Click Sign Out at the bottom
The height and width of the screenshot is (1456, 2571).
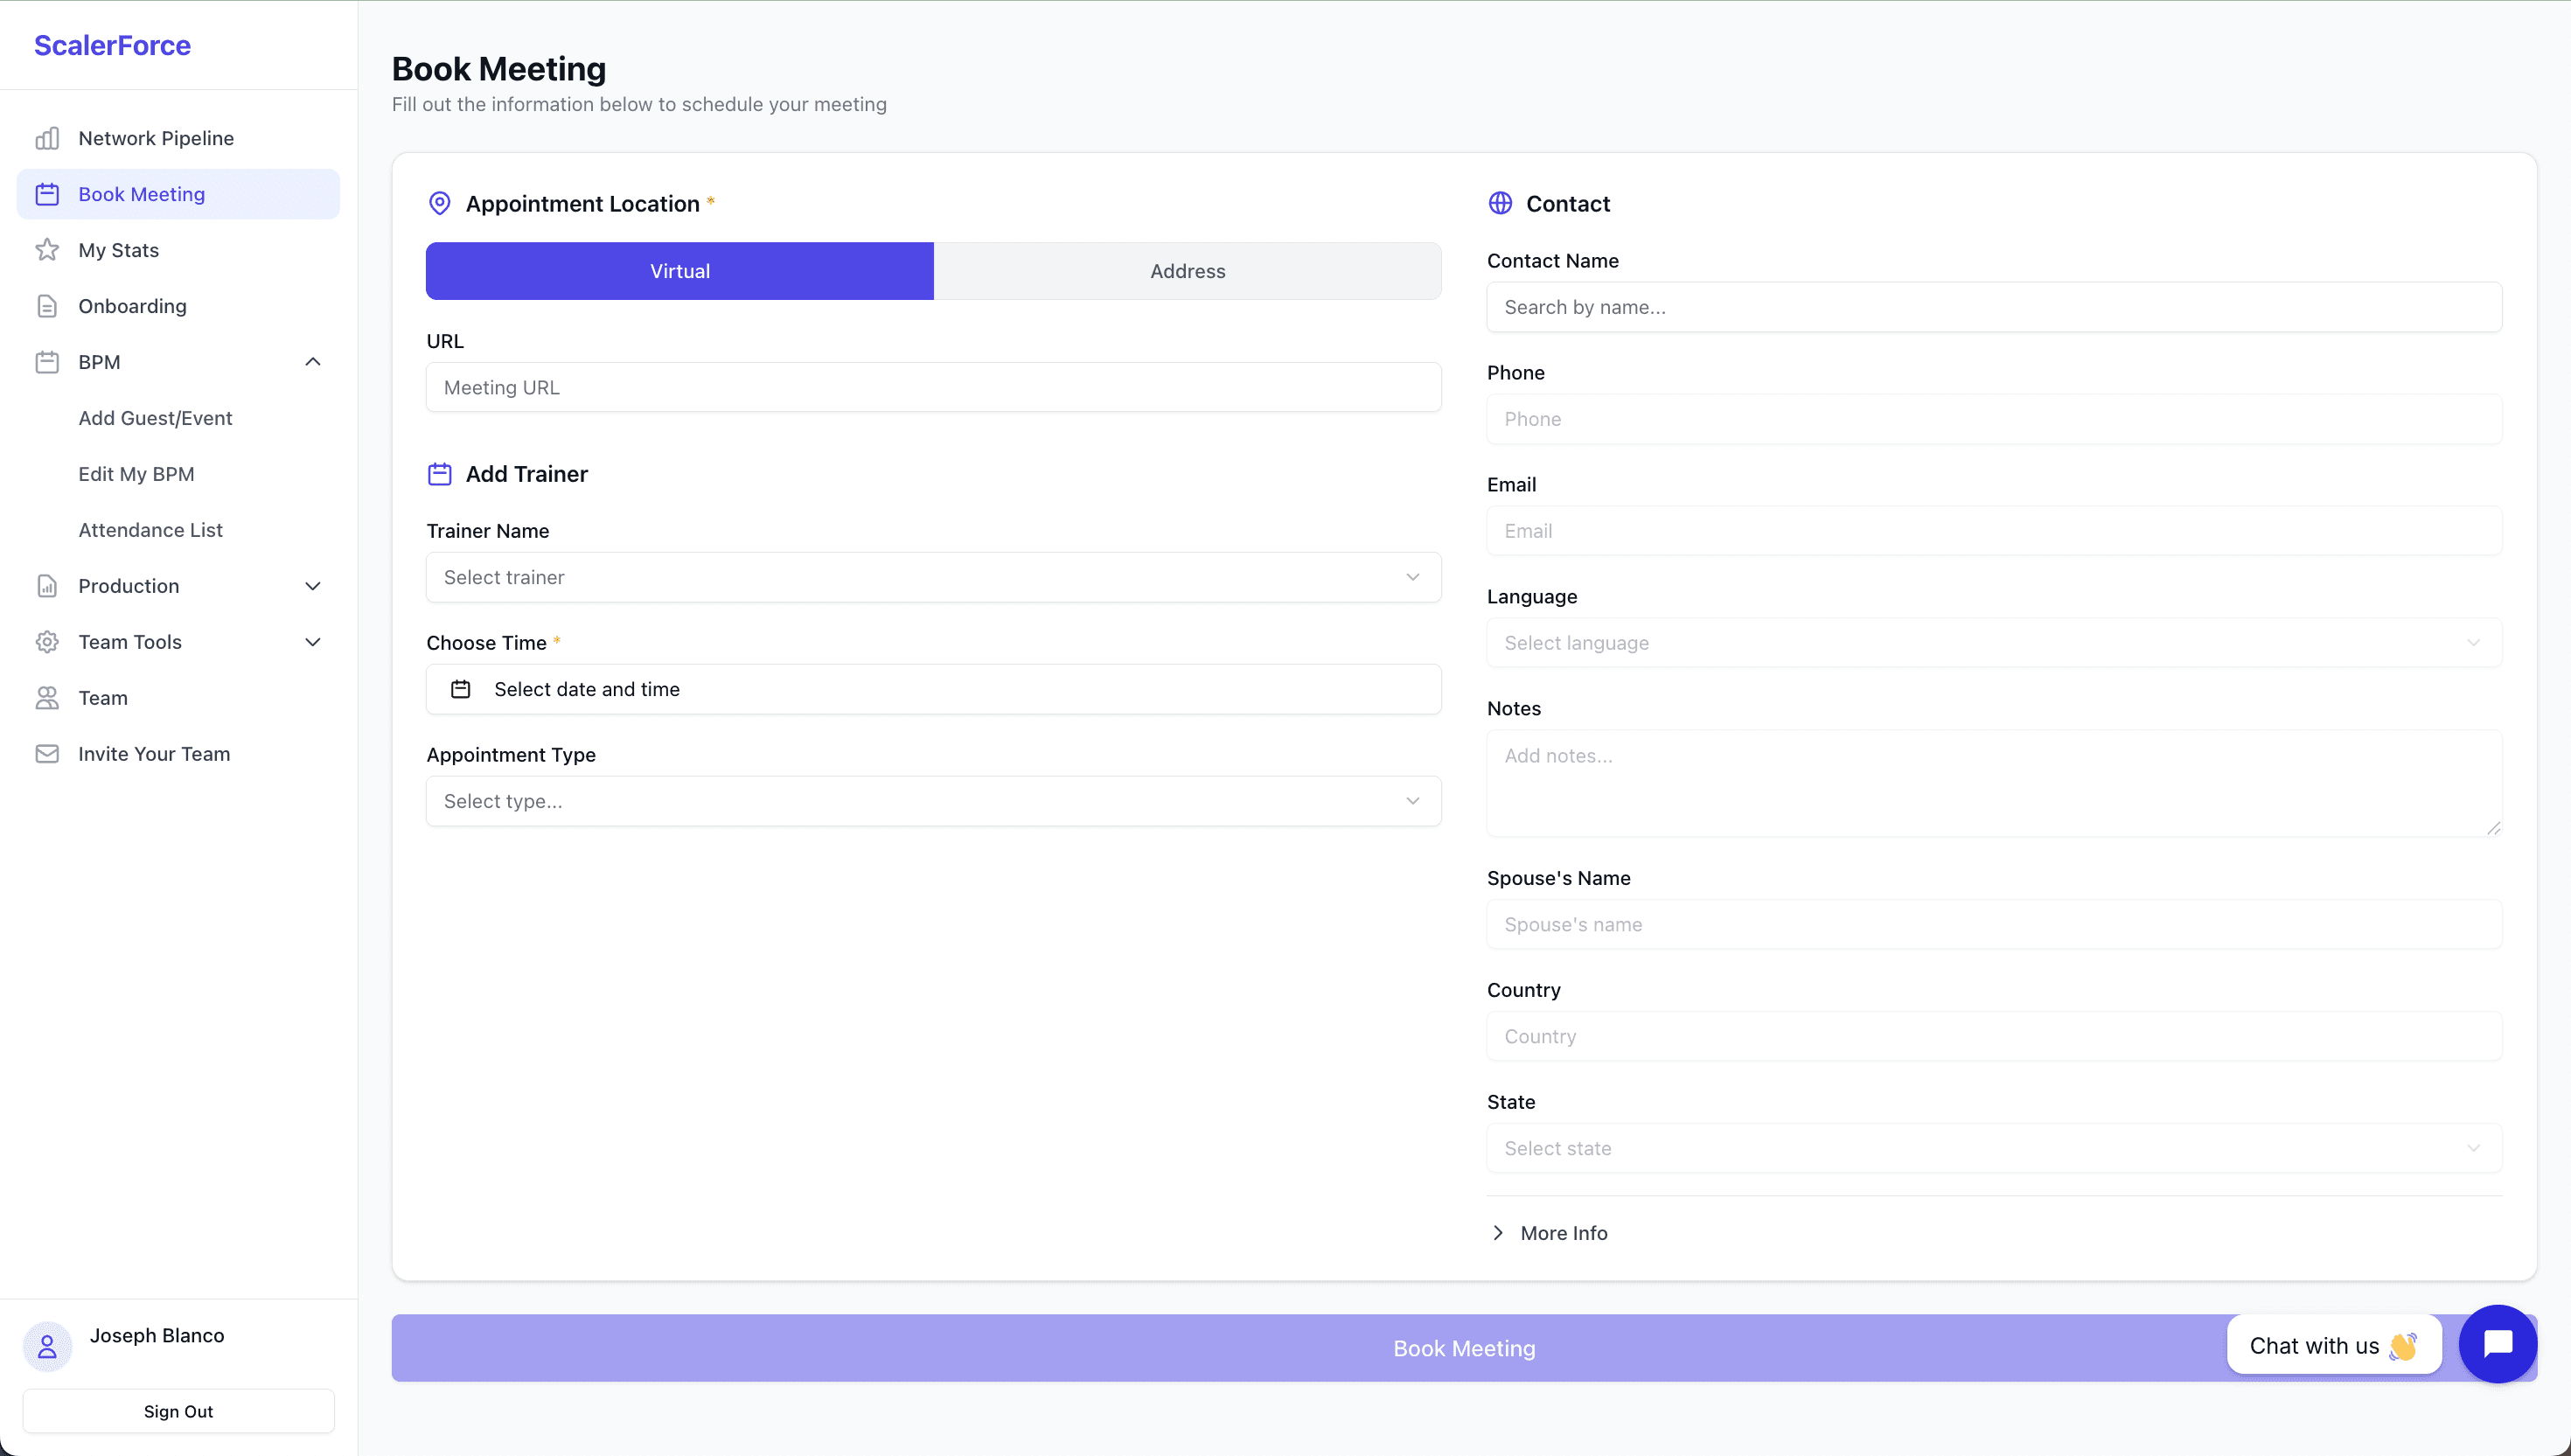[x=178, y=1411]
